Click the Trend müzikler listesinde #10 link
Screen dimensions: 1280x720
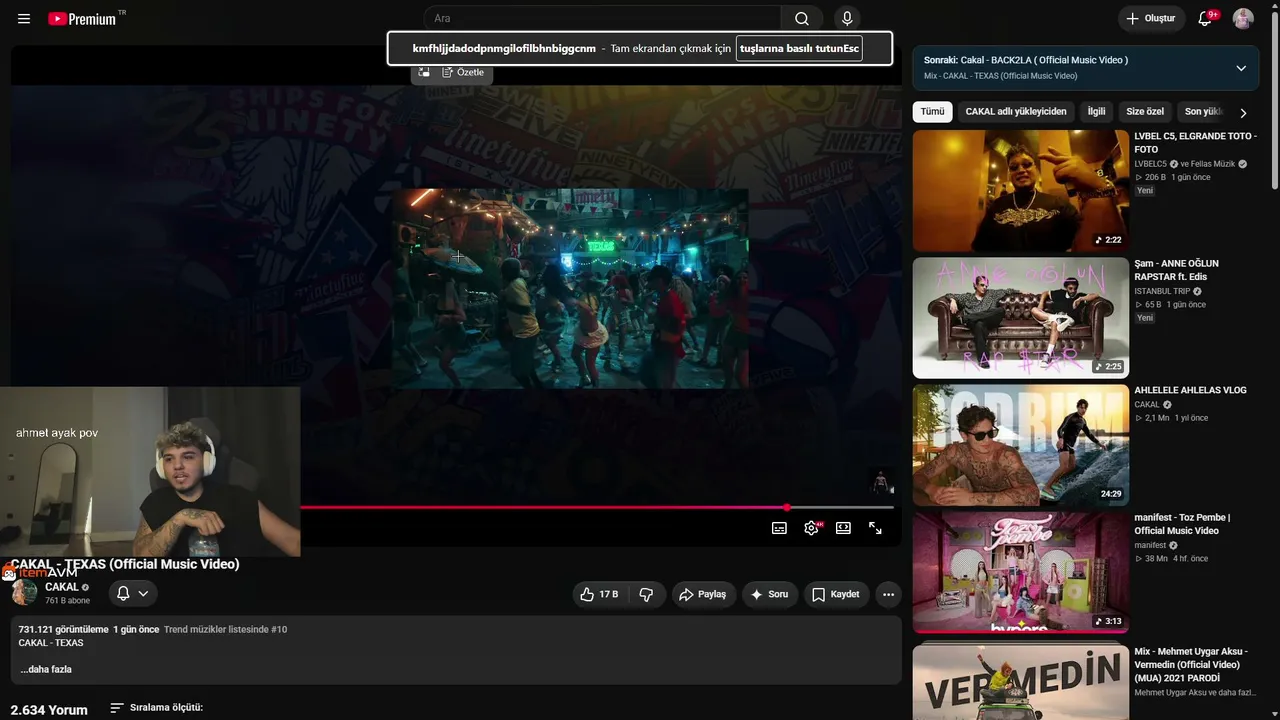click(x=225, y=630)
